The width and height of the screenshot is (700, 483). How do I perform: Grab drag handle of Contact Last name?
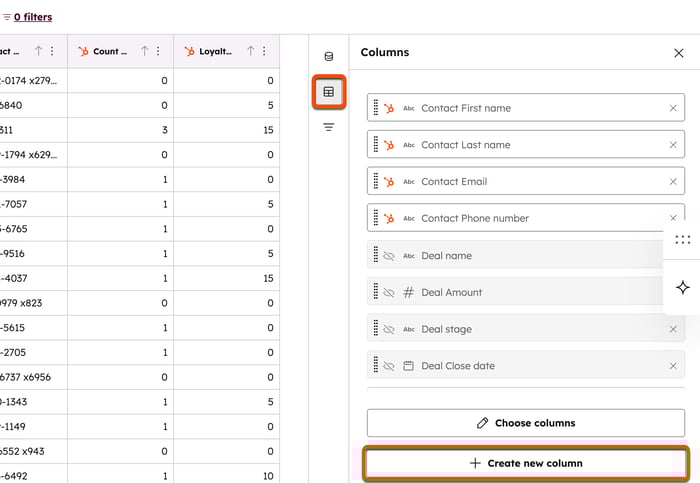click(375, 144)
